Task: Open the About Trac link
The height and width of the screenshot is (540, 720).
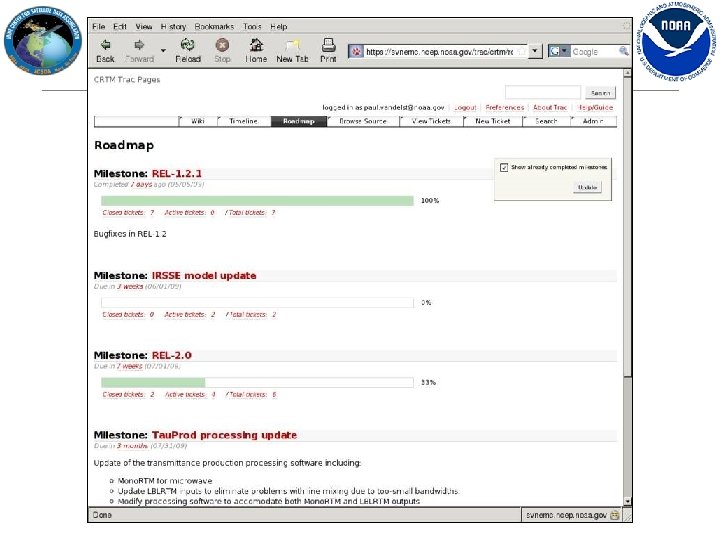Action: click(550, 107)
